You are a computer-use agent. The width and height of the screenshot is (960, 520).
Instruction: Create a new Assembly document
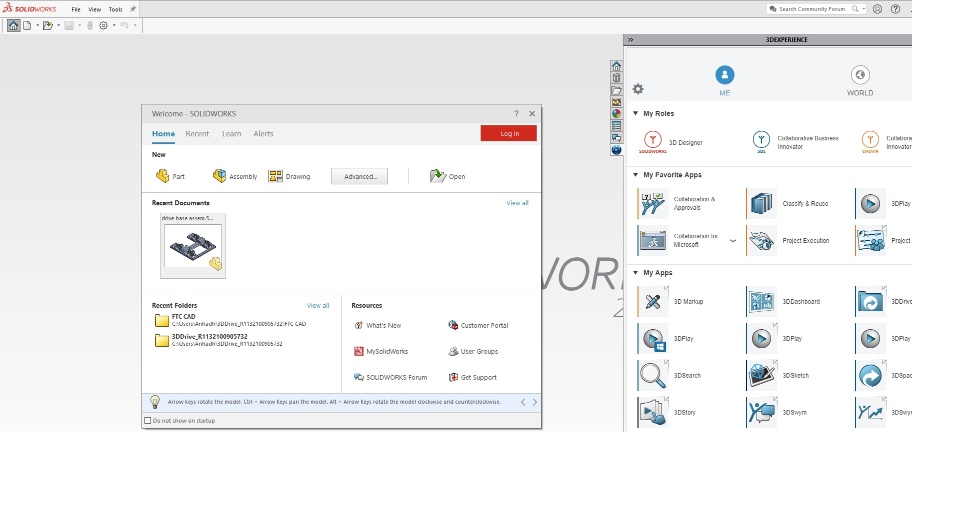[234, 176]
